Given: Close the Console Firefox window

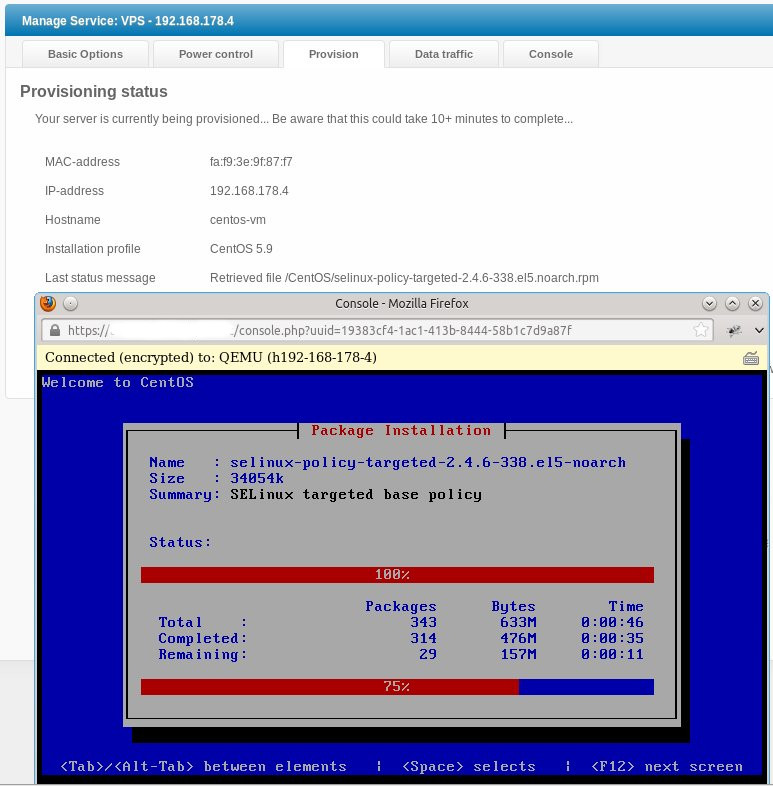Looking at the screenshot, I should pos(755,303).
